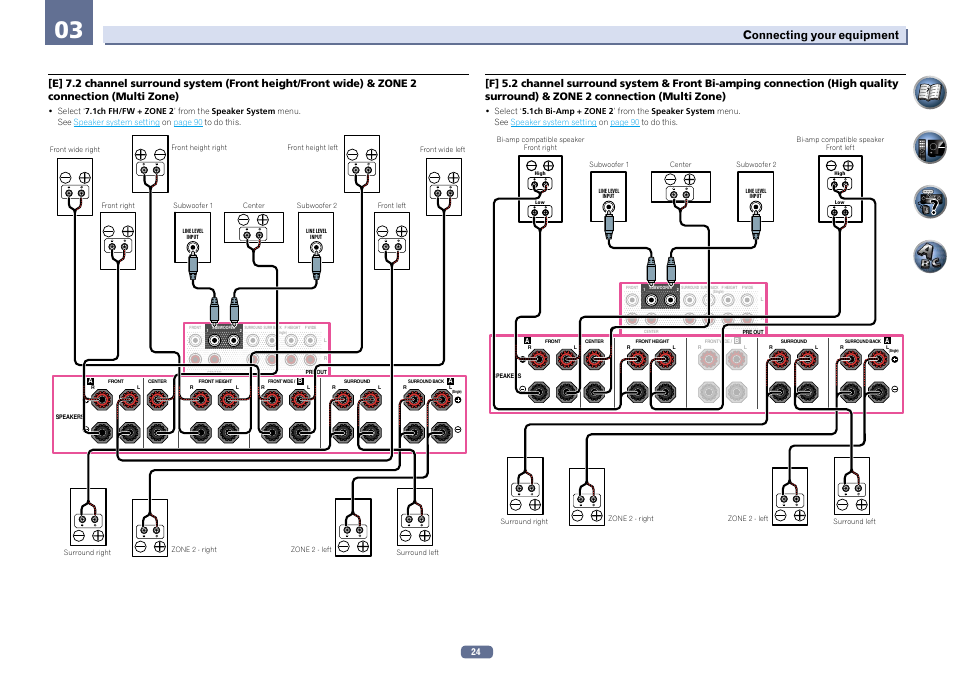Click '5.1ch Bi-Amp + ZONE 2' setting text

(x=568, y=111)
